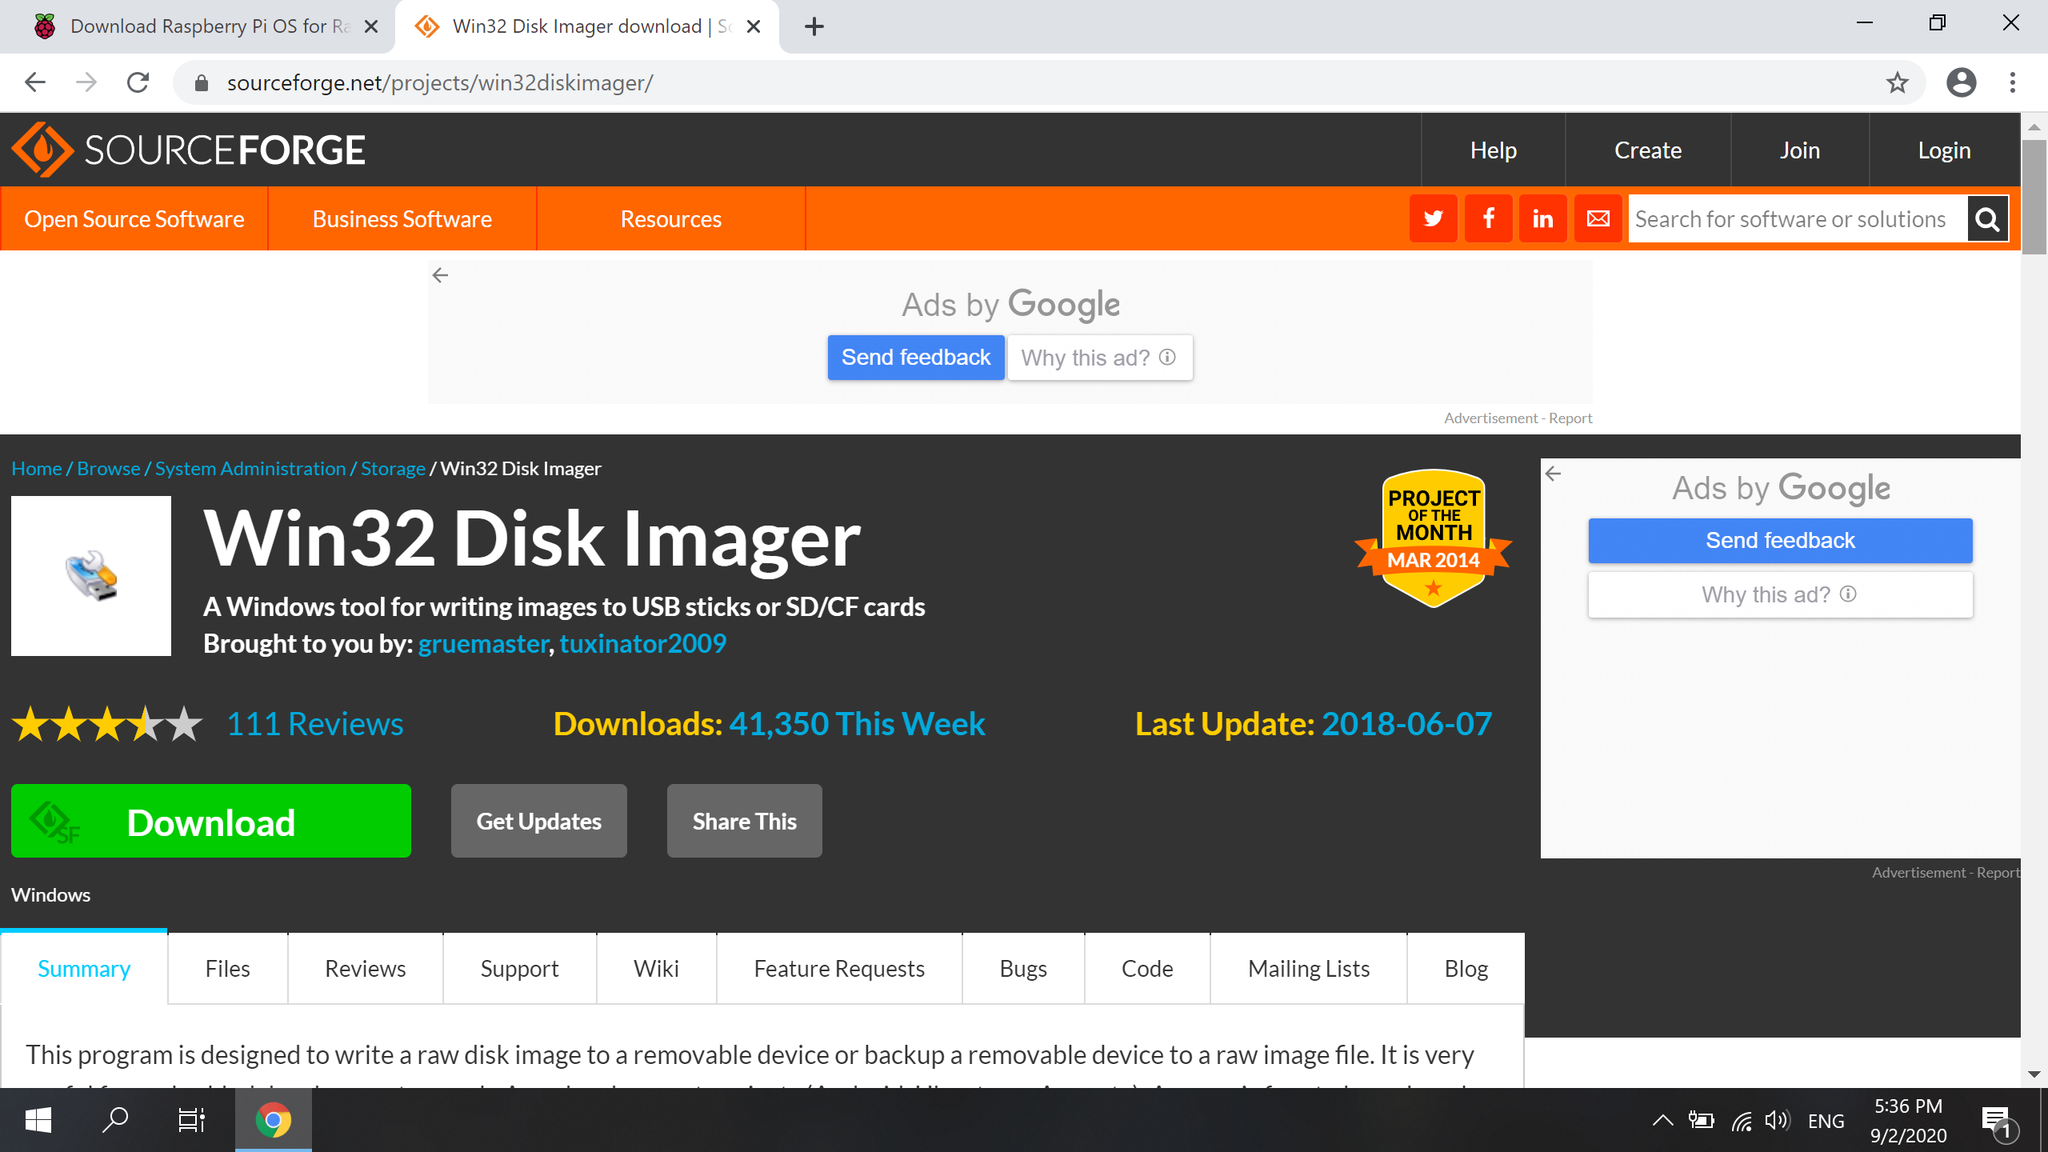Open the Code tab
This screenshot has width=2048, height=1152.
click(x=1147, y=968)
